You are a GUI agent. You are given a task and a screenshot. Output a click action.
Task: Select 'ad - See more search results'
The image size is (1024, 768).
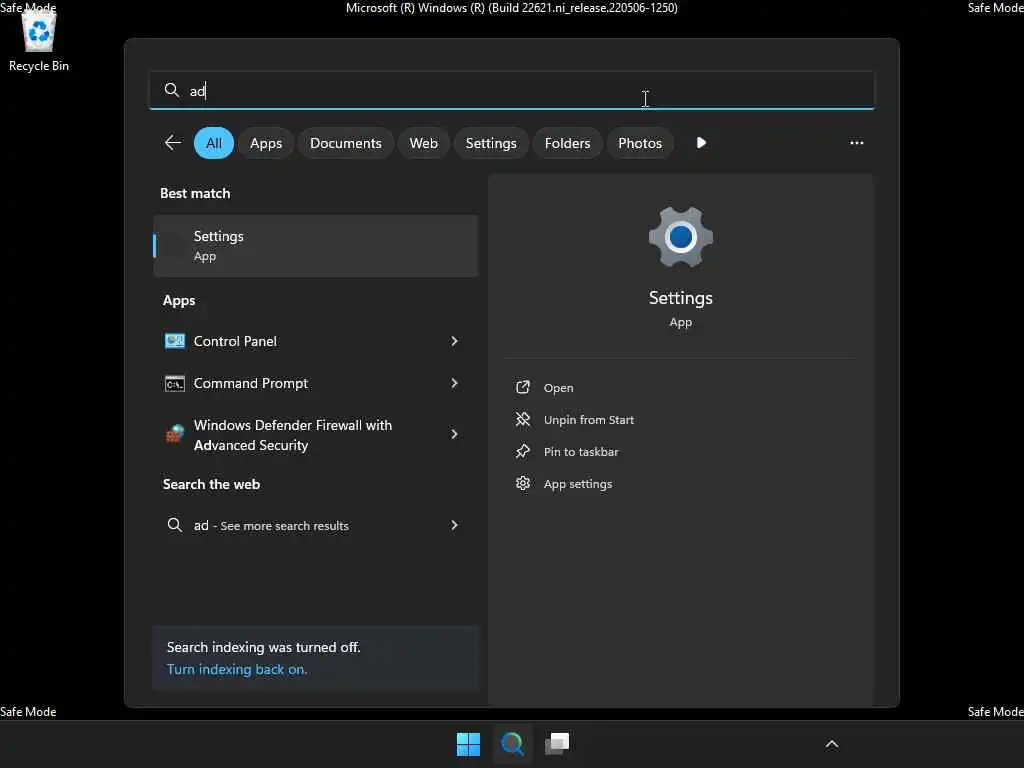(315, 525)
